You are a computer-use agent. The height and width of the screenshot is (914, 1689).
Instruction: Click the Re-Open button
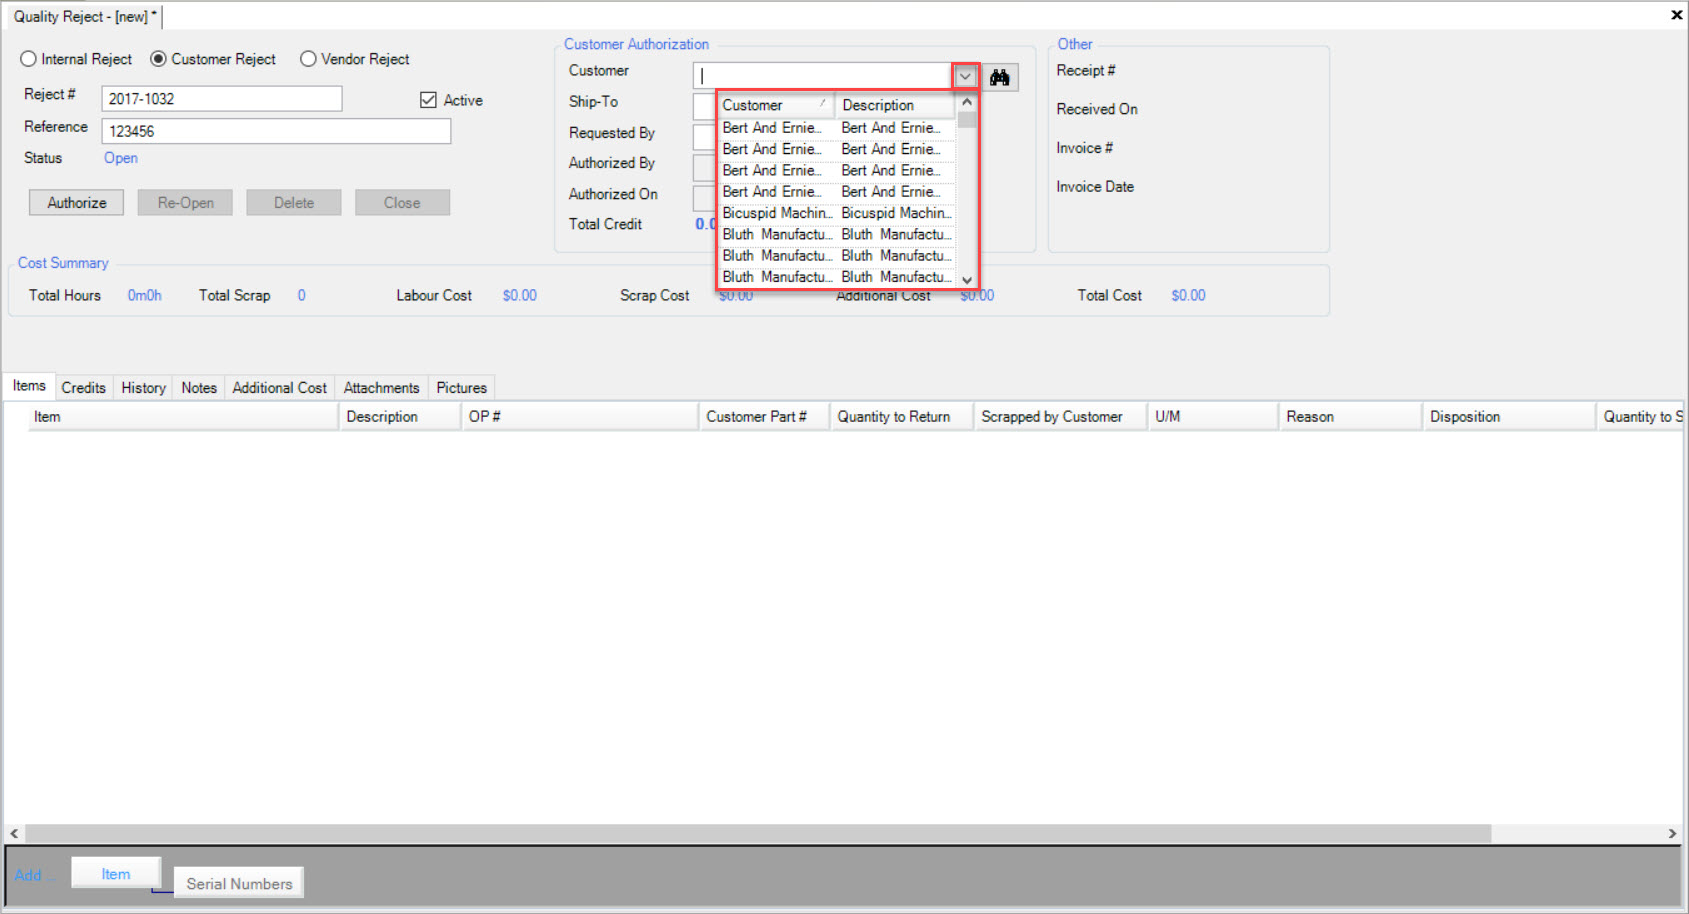pyautogui.click(x=185, y=202)
